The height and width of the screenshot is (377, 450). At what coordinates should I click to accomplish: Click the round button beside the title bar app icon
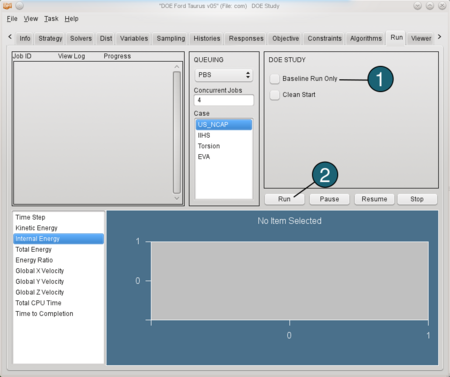coord(20,6)
